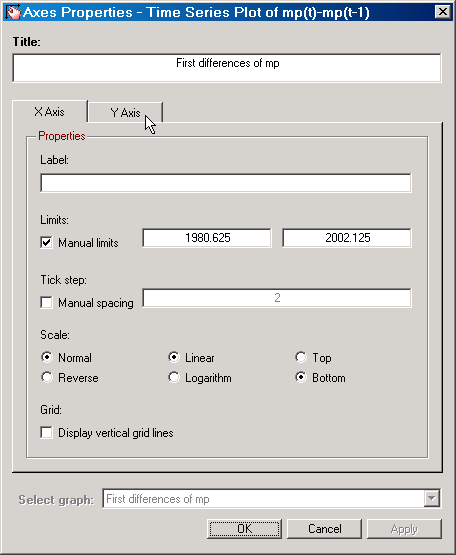This screenshot has height=555, width=456.
Task: Select the X Axis tab
Action: (x=49, y=112)
